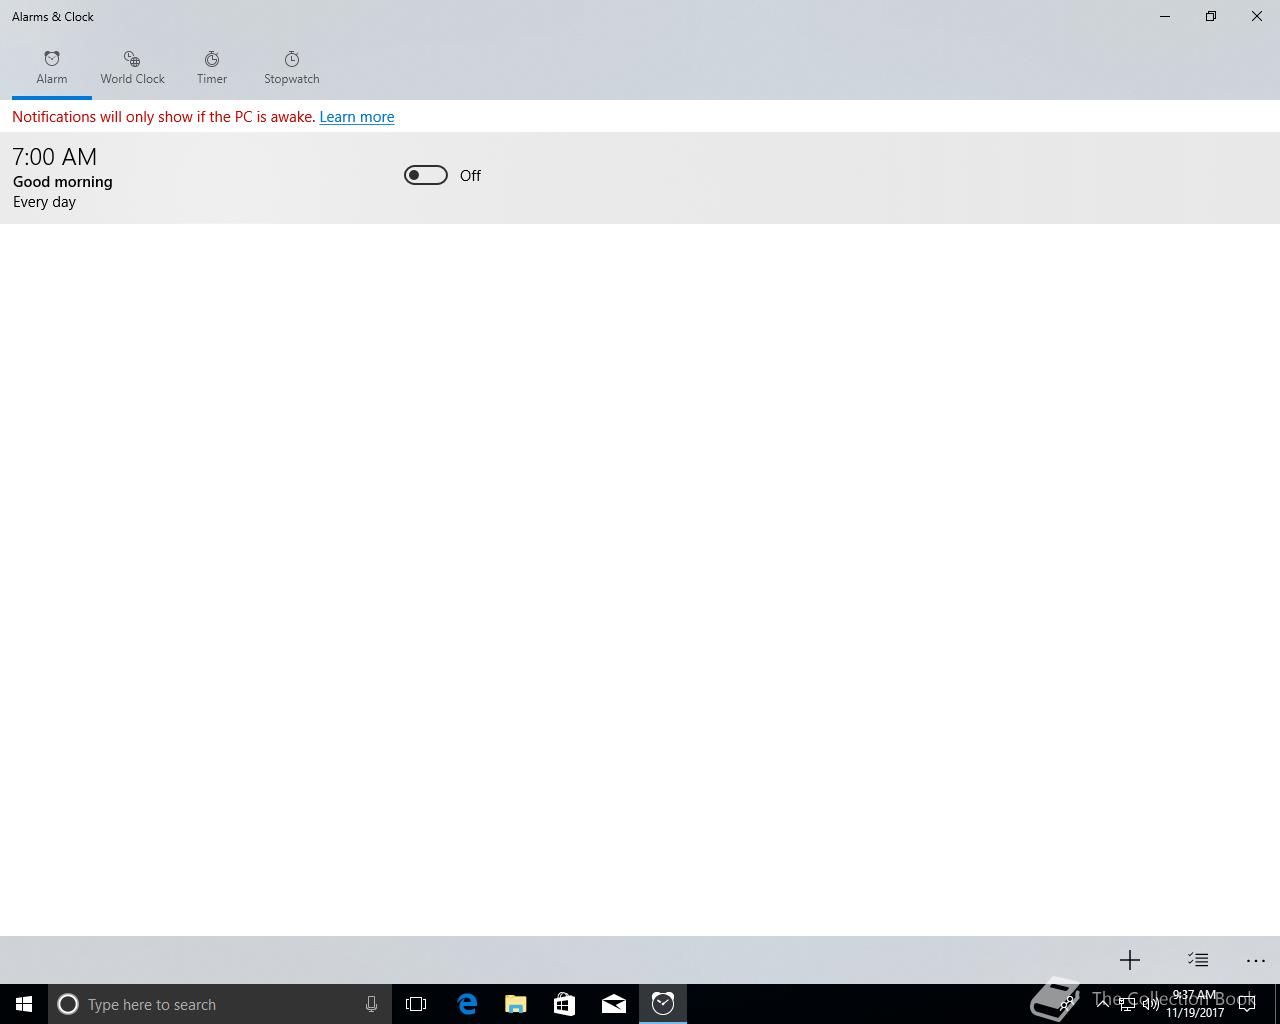Show hidden system tray icons
This screenshot has width=1280, height=1024.
pyautogui.click(x=1103, y=1004)
